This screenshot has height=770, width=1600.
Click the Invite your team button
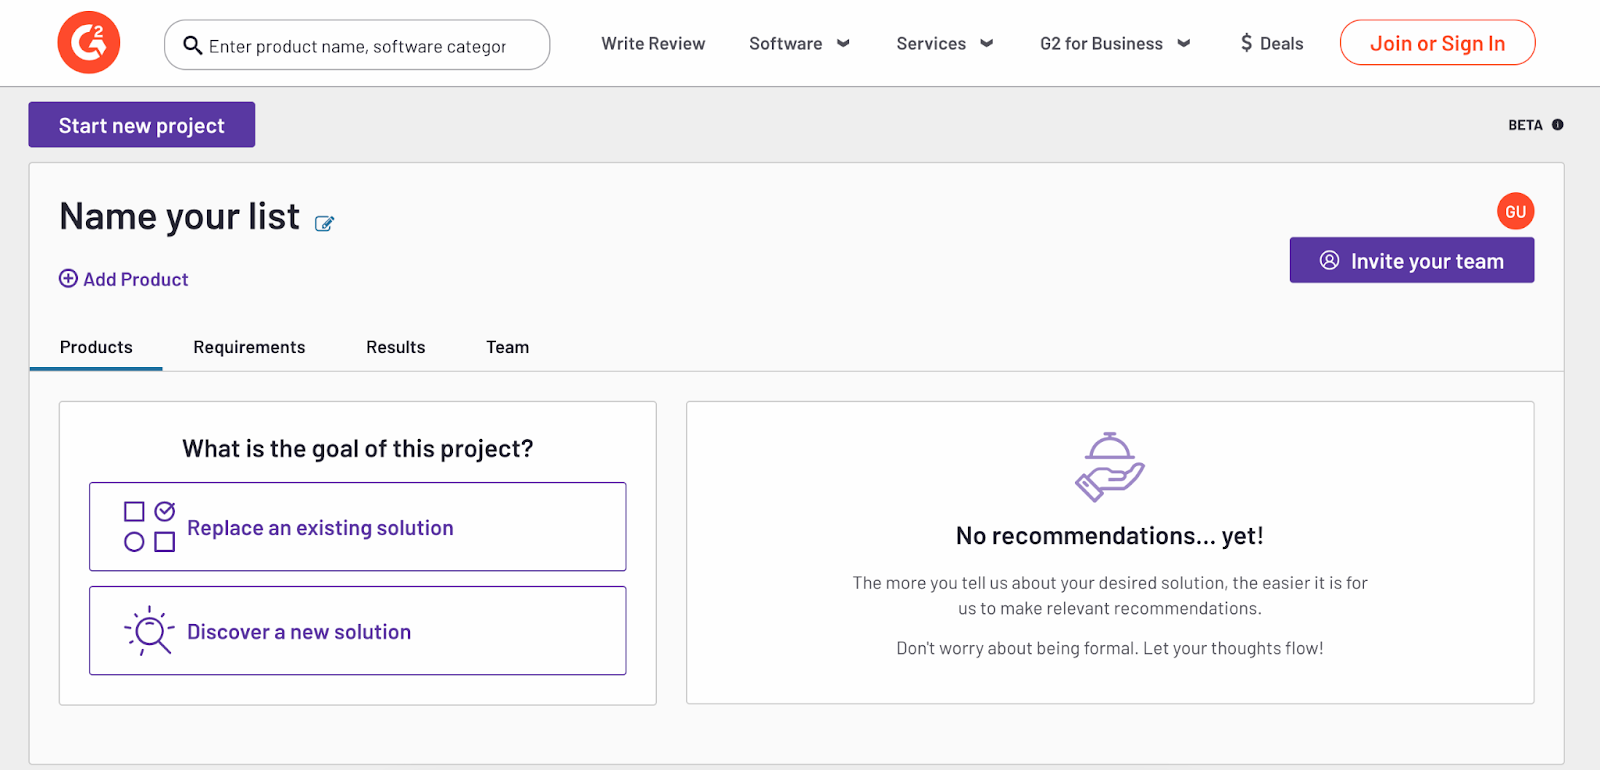(1411, 260)
